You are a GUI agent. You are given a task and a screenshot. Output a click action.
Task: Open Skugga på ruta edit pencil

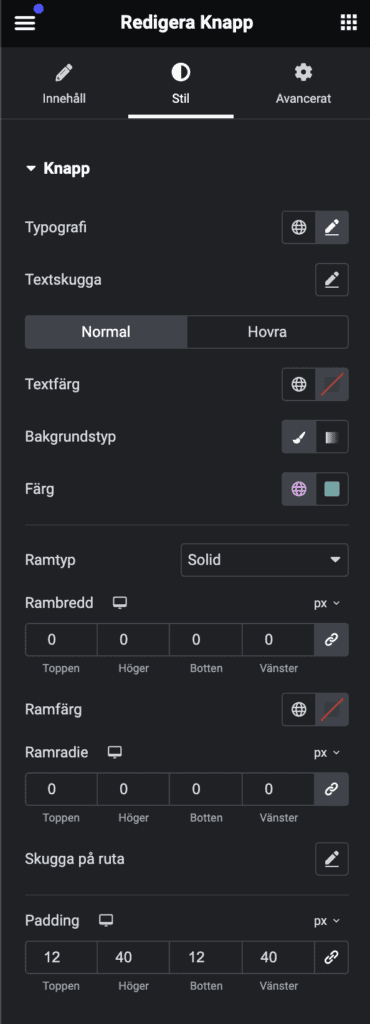point(332,859)
